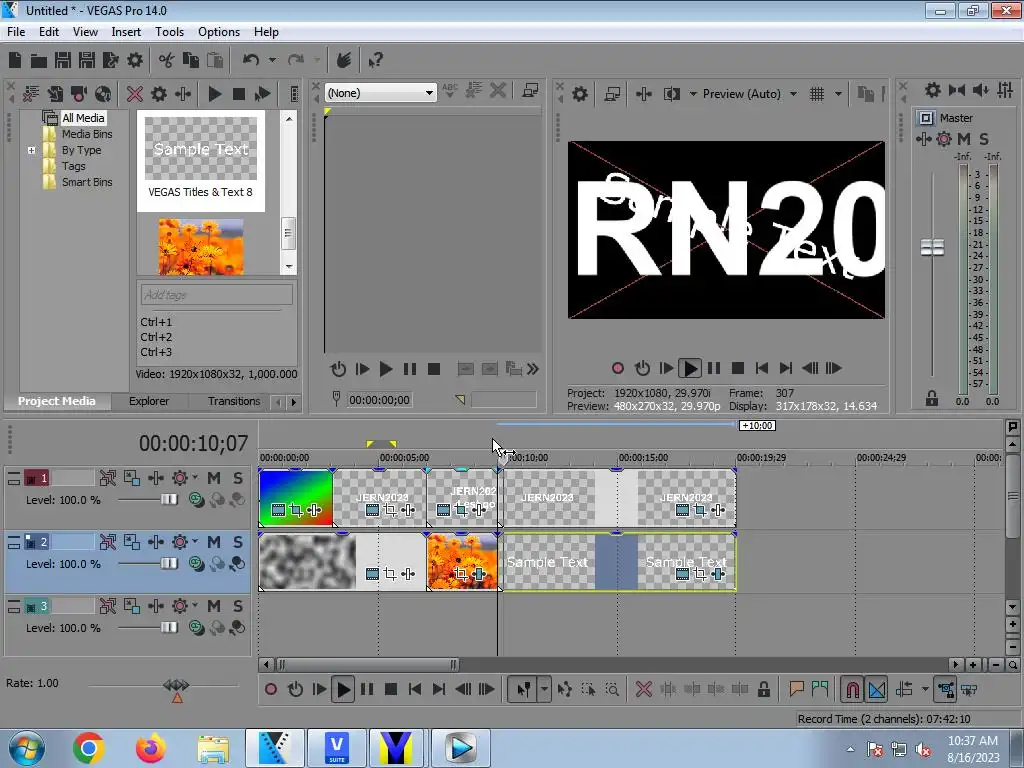Solo video track 2

tap(238, 542)
